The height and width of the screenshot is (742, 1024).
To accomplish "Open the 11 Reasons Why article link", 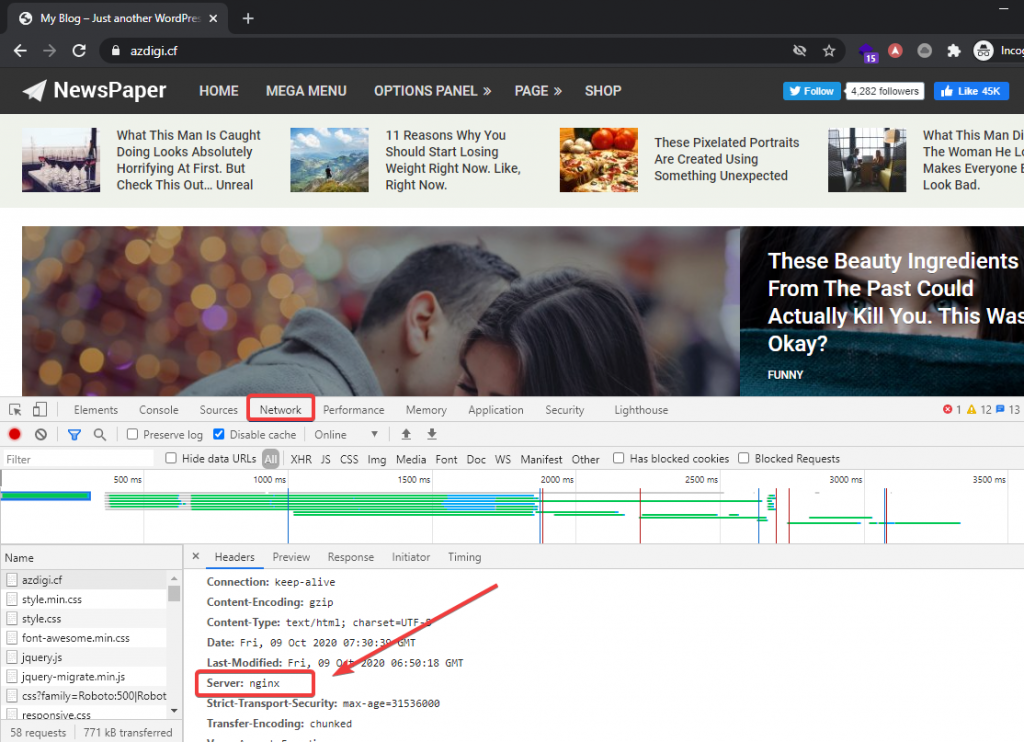I will pyautogui.click(x=453, y=160).
